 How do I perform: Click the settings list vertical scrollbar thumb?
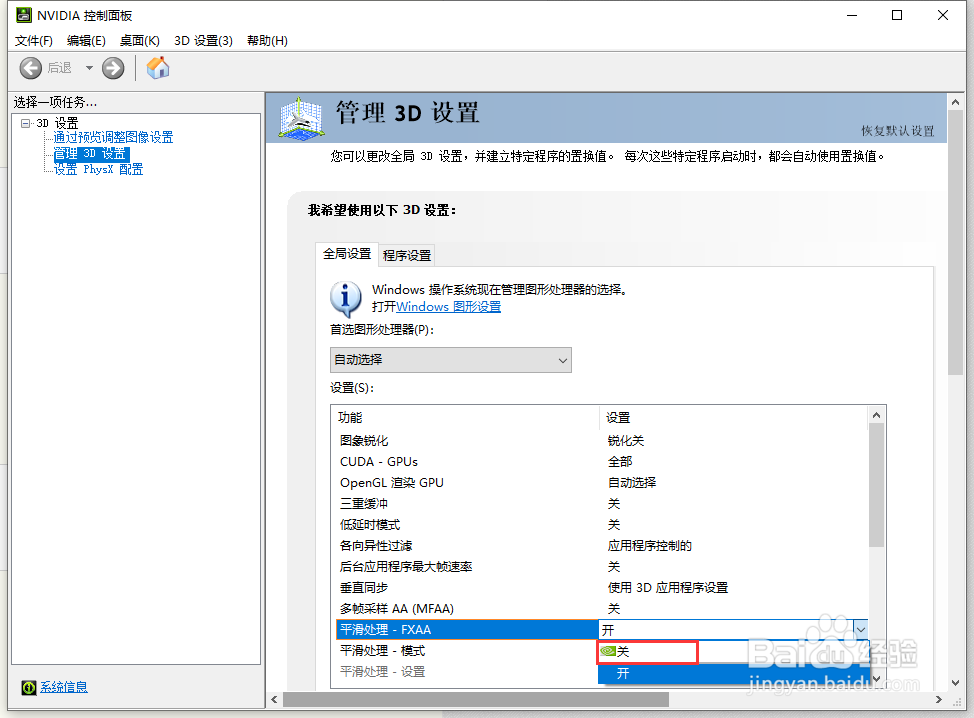876,485
